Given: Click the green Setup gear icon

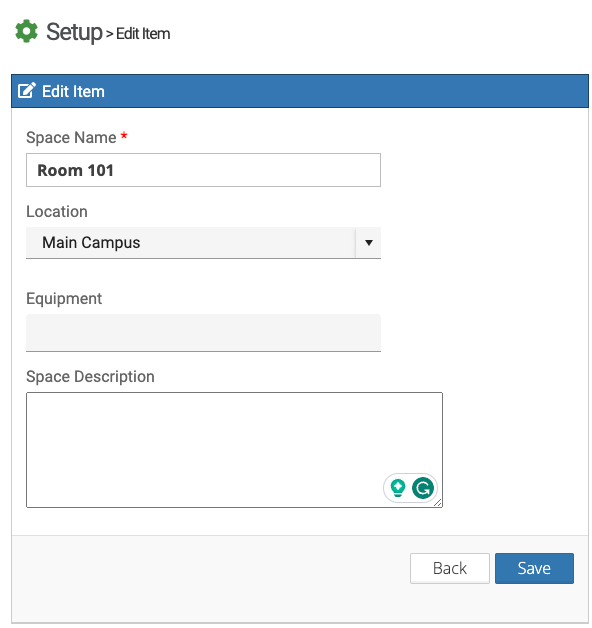Looking at the screenshot, I should click(26, 31).
